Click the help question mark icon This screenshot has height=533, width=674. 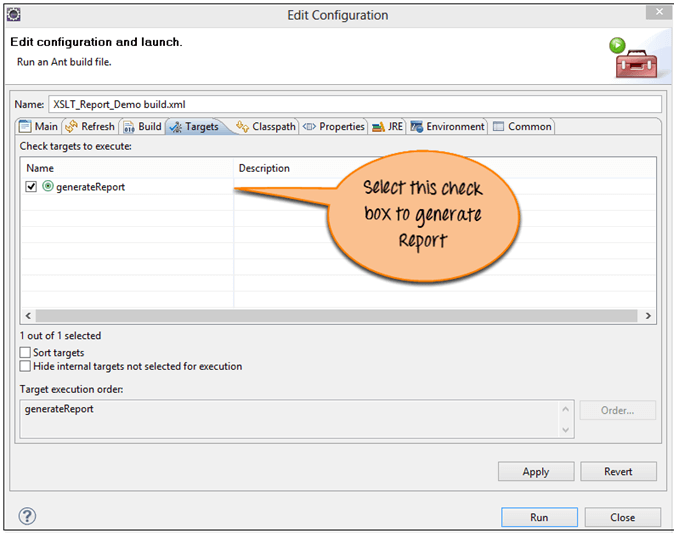(x=27, y=516)
